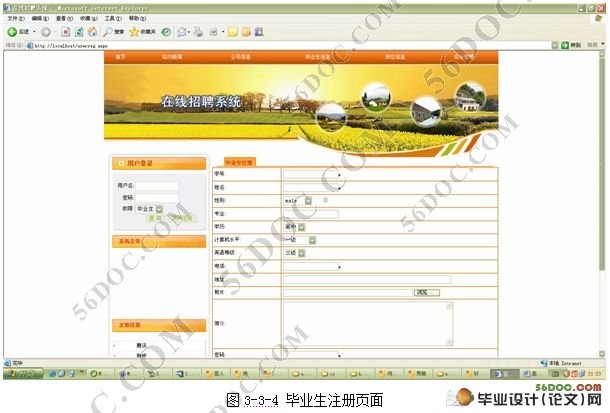This screenshot has height=413, width=610.
Task: Click the 浏览 browse button for photo
Action: (x=421, y=292)
